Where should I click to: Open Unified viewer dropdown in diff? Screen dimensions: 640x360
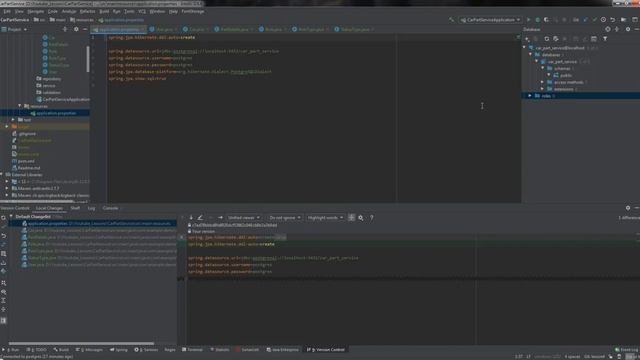[244, 218]
